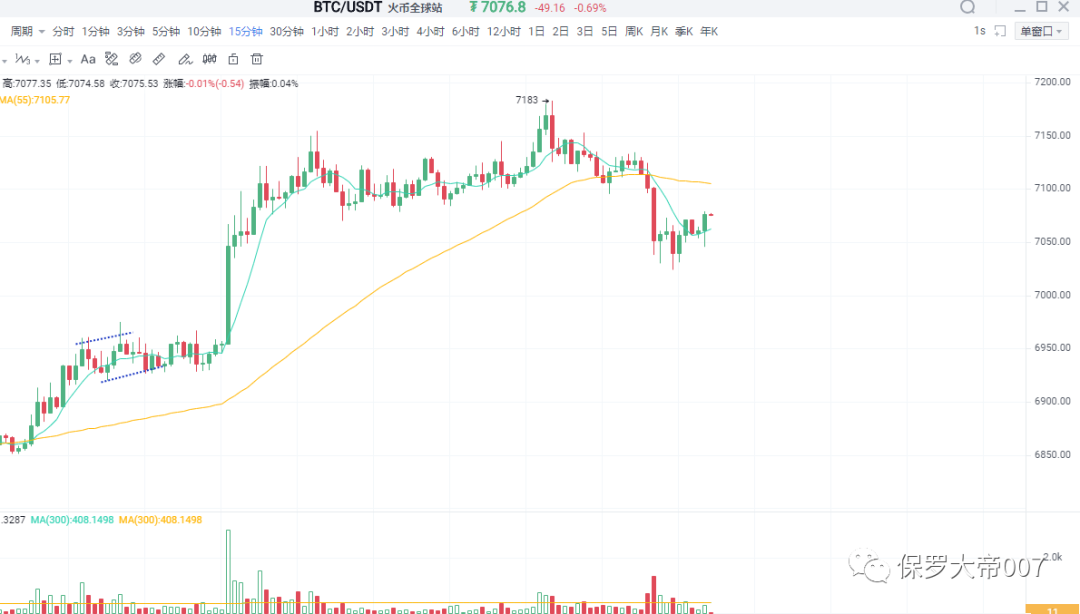Select the 分时 time-sharing view
The image size is (1080, 614).
point(63,31)
